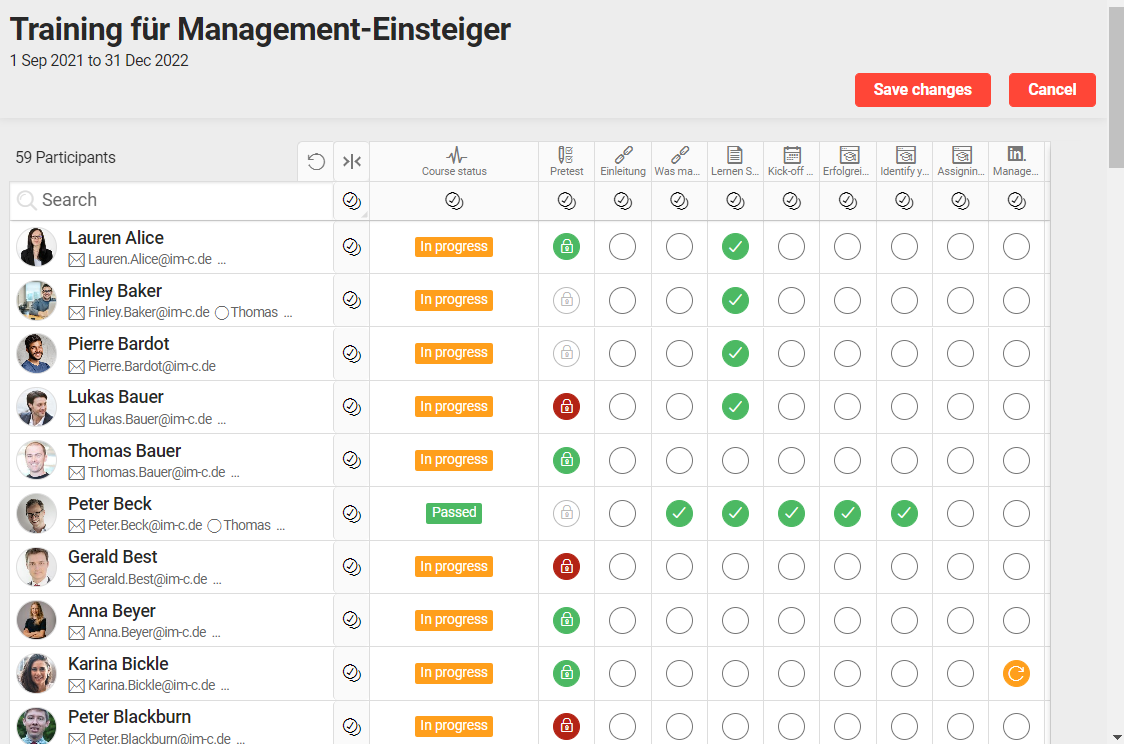This screenshot has width=1124, height=744.
Task: Click the Pretest column header icon
Action: pyautogui.click(x=566, y=157)
